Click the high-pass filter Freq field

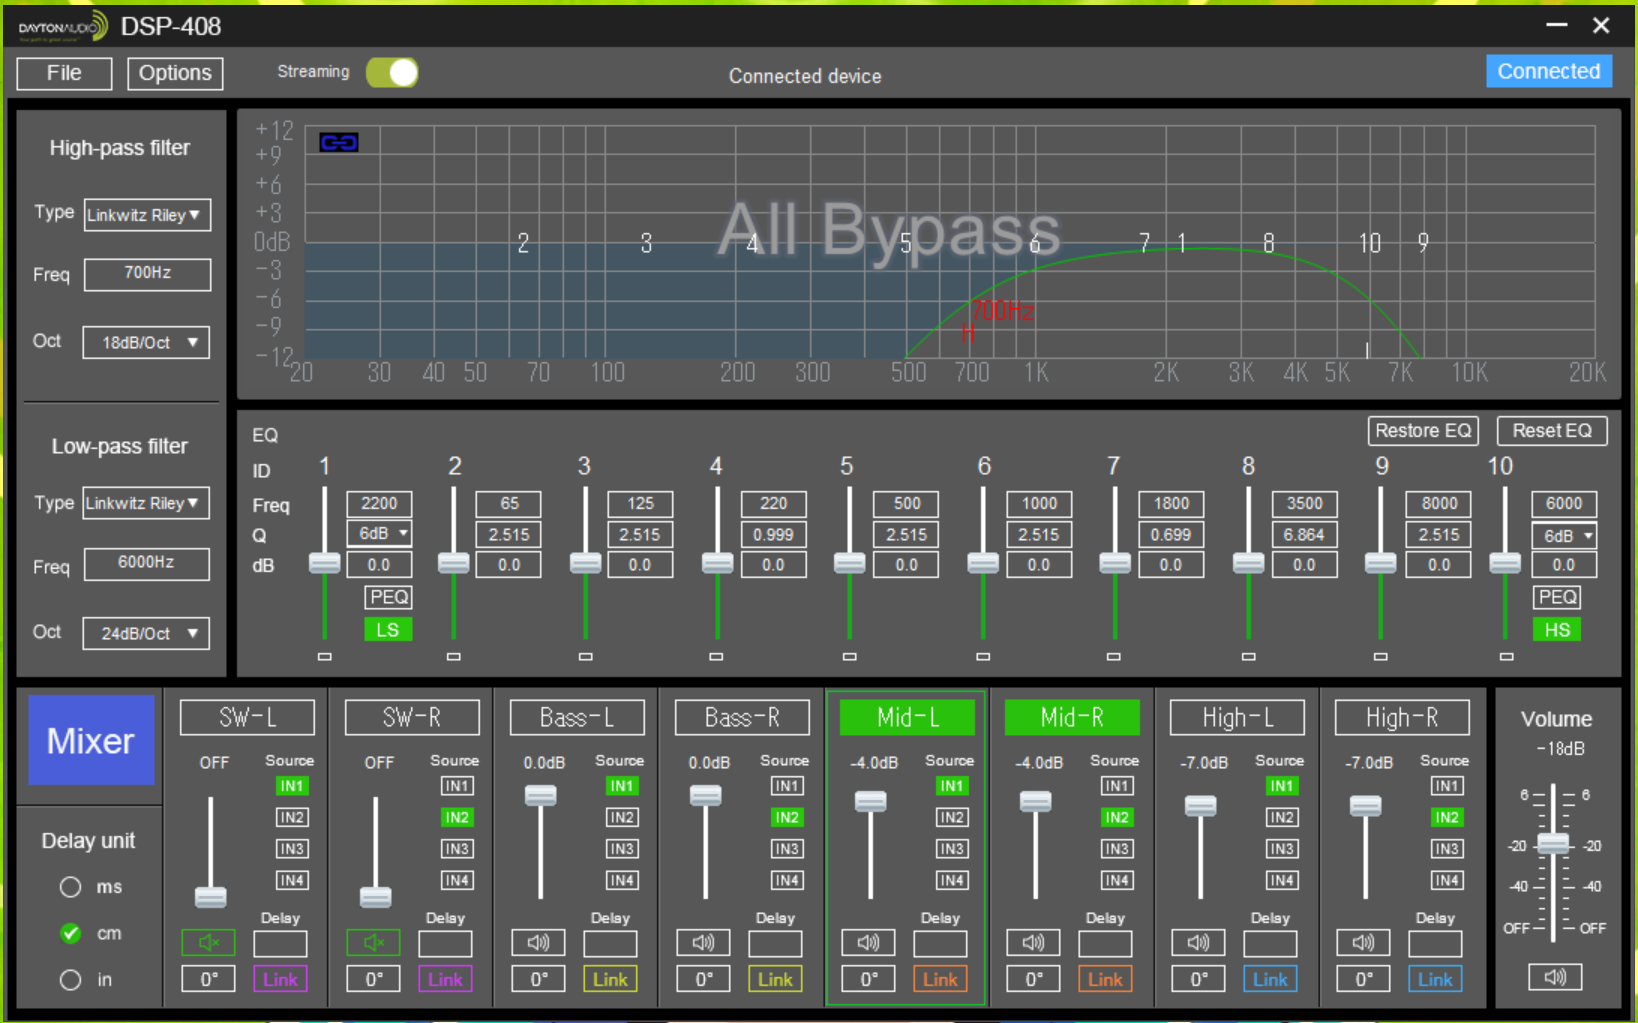click(x=147, y=273)
